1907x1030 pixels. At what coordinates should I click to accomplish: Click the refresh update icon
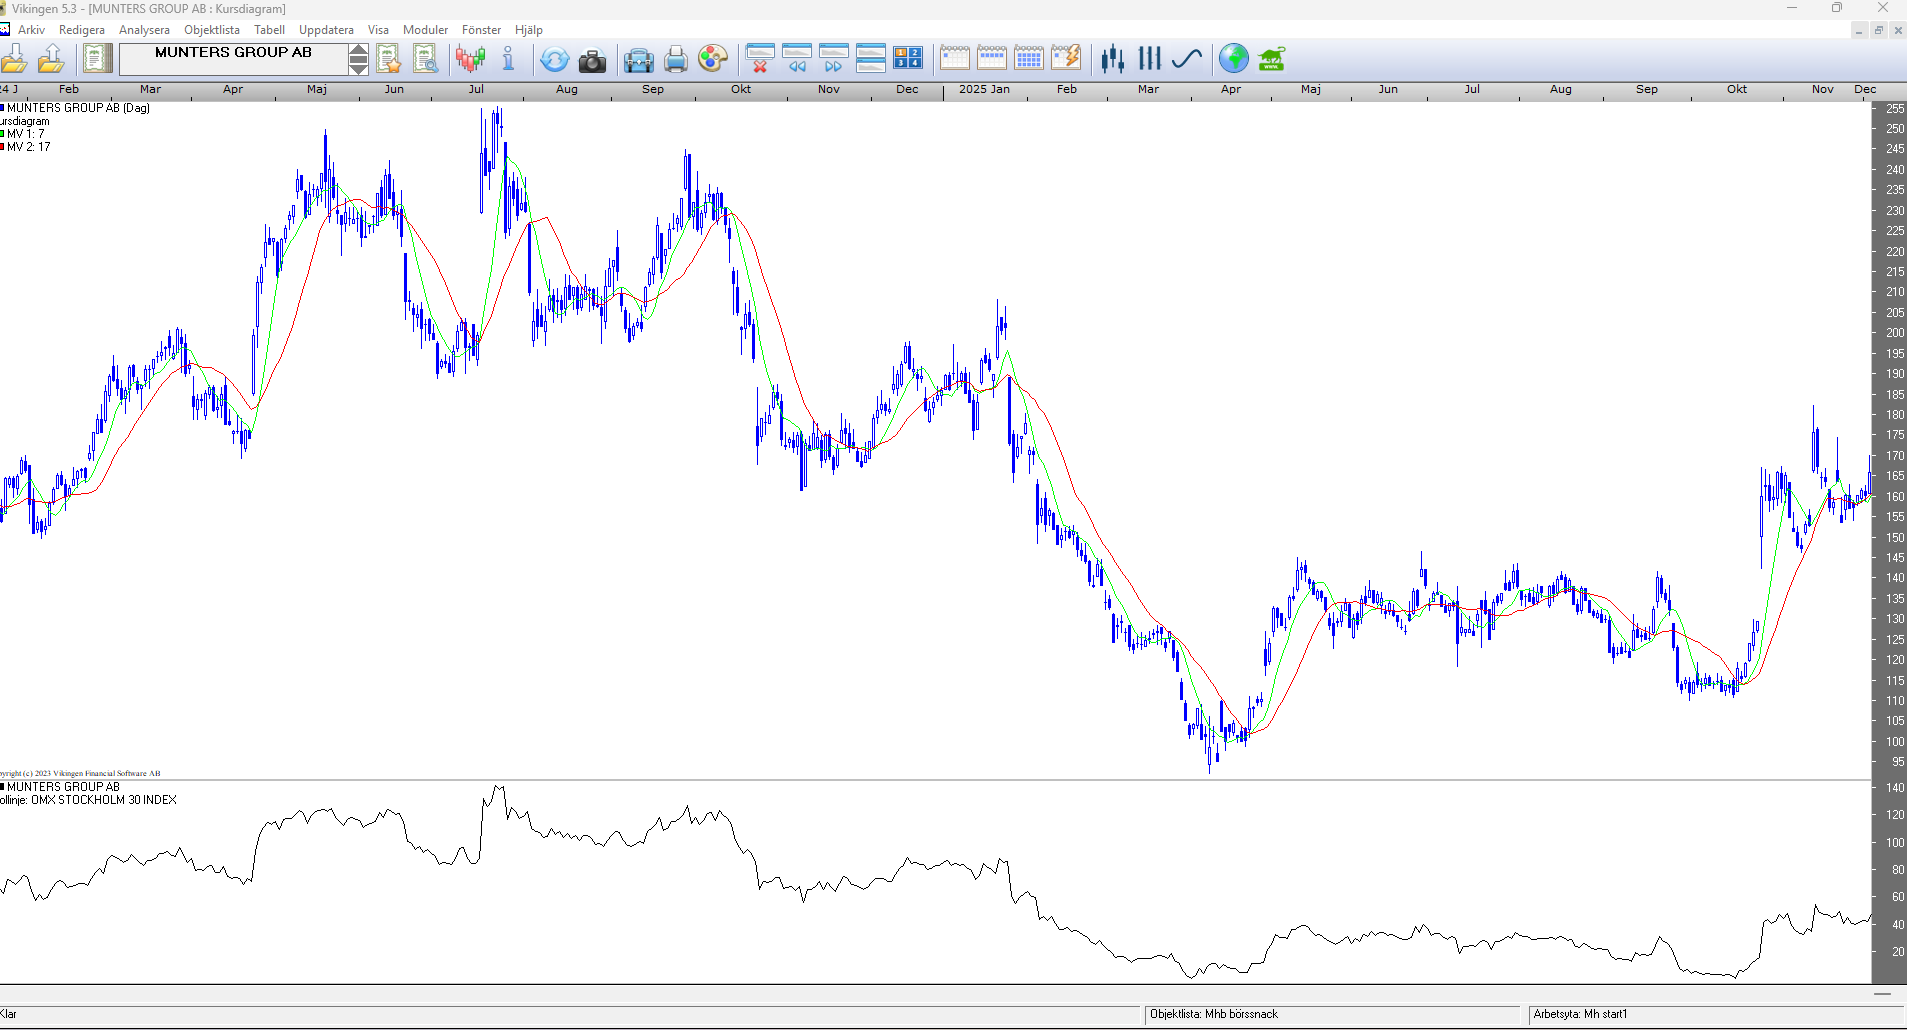554,60
